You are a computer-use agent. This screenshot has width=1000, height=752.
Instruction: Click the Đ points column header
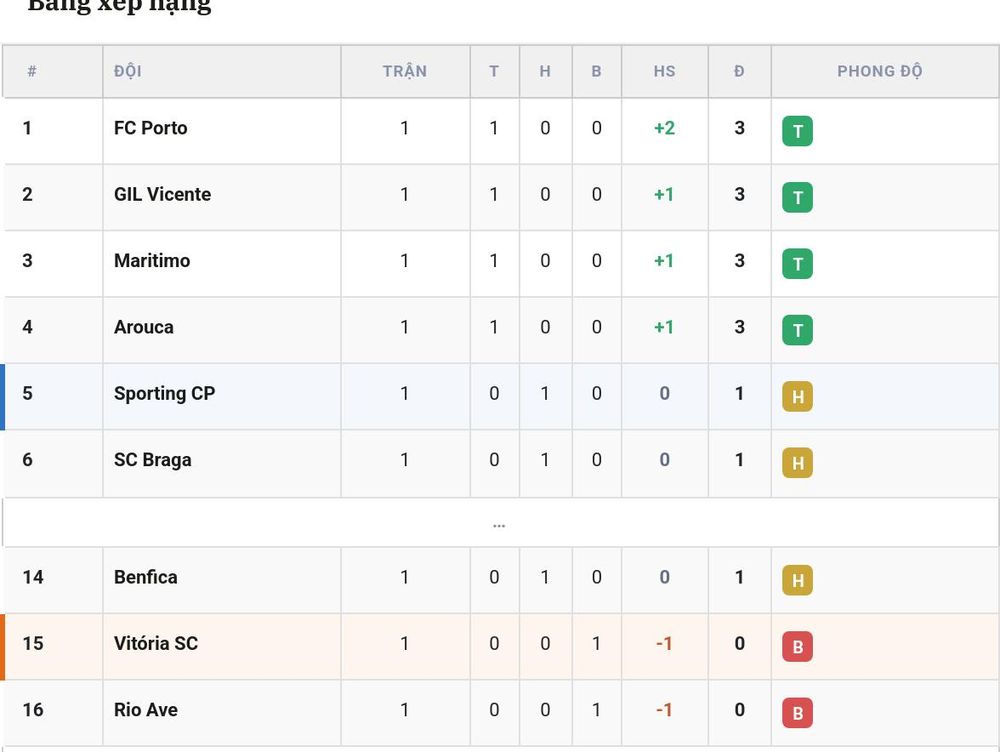(x=739, y=71)
